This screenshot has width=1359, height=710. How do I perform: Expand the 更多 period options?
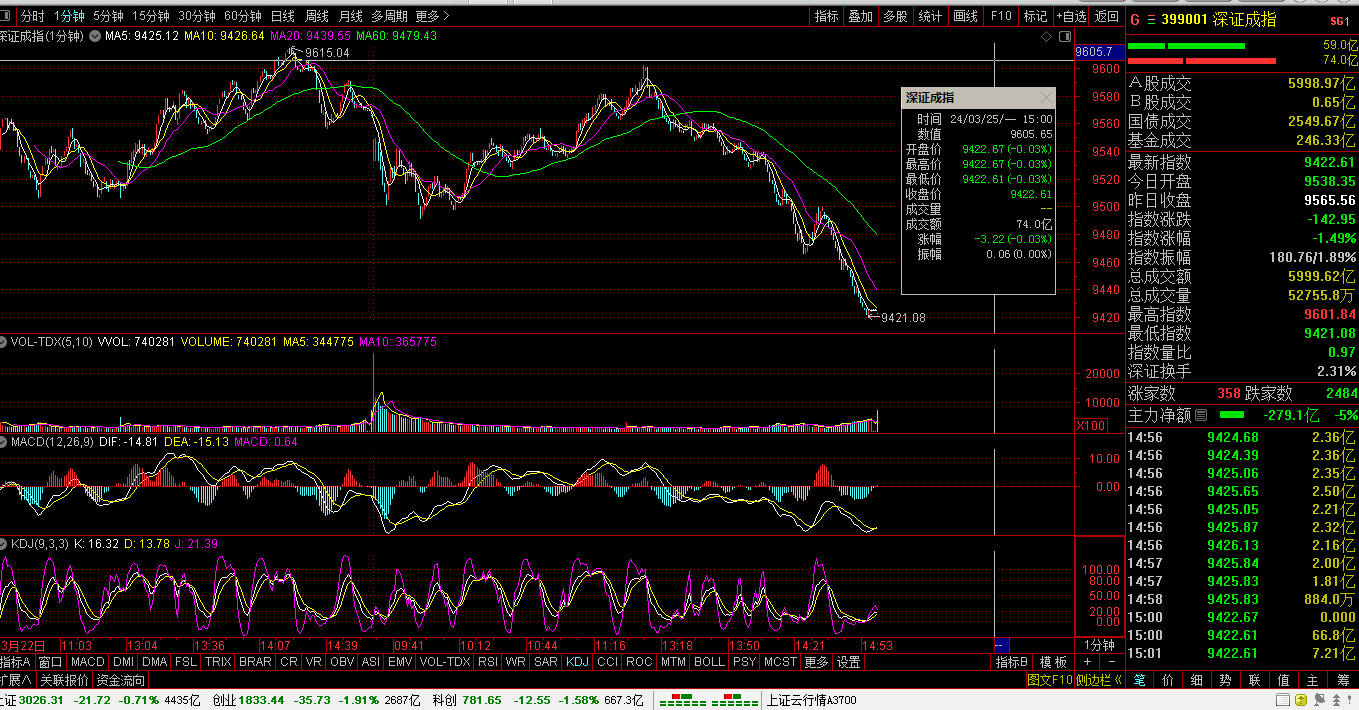[x=432, y=16]
